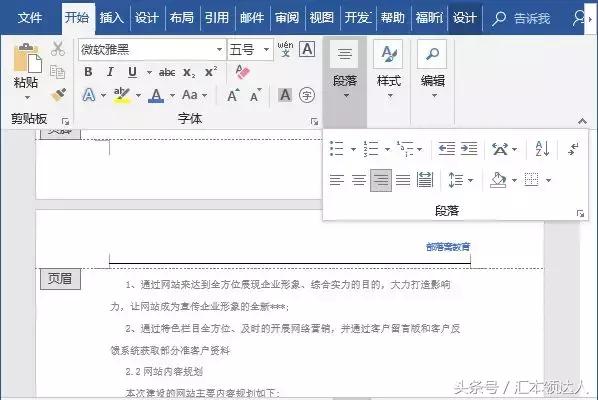Open the phonetic guide (wén) tool
Screen dimensions: 598x400
pos(285,49)
